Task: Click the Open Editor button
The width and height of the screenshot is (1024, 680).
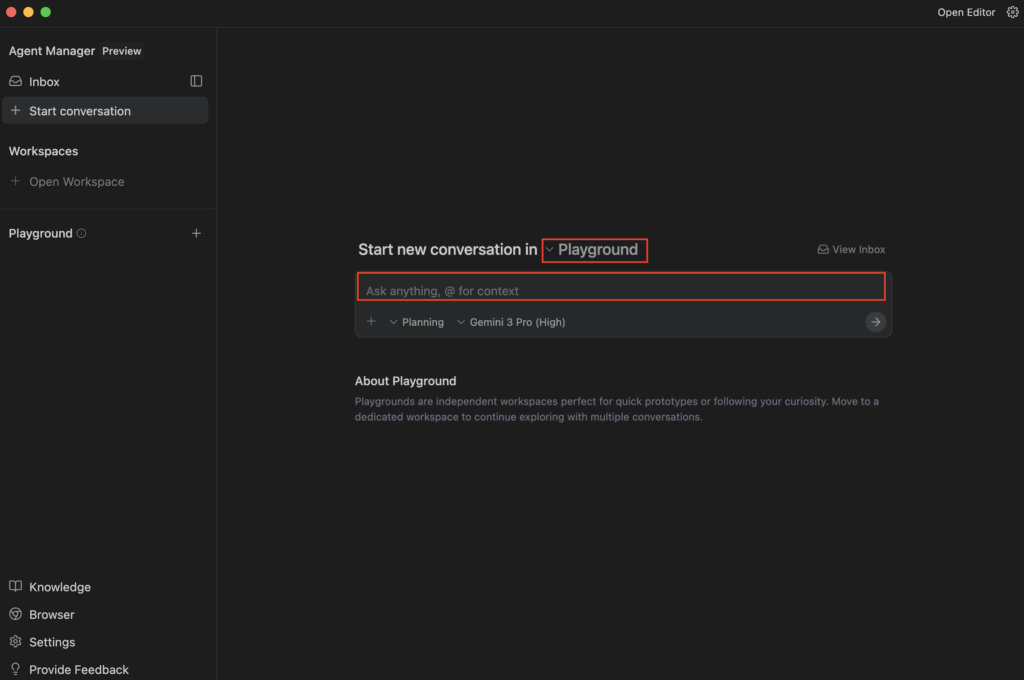Action: click(966, 12)
